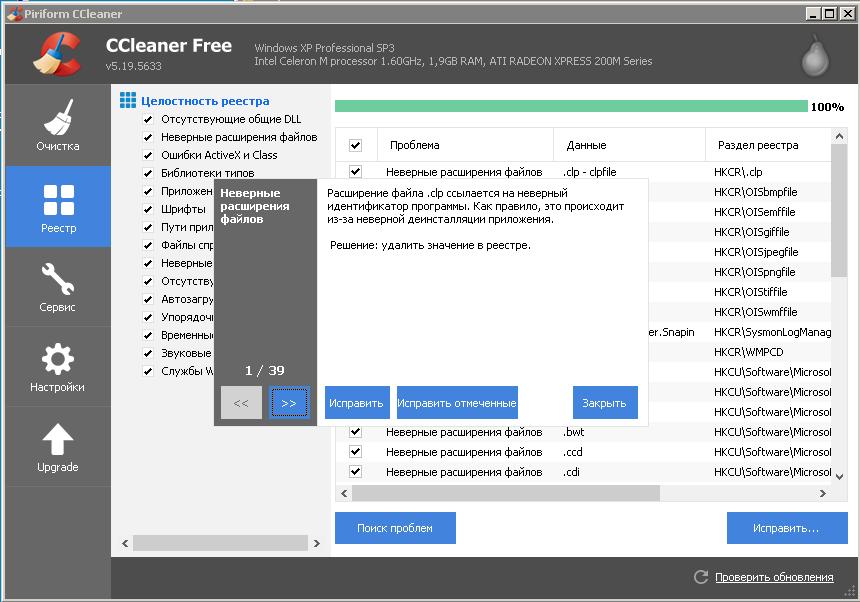Click left arrow of results horizontal scrollbar
Screen dimensions: 860x602
point(344,493)
